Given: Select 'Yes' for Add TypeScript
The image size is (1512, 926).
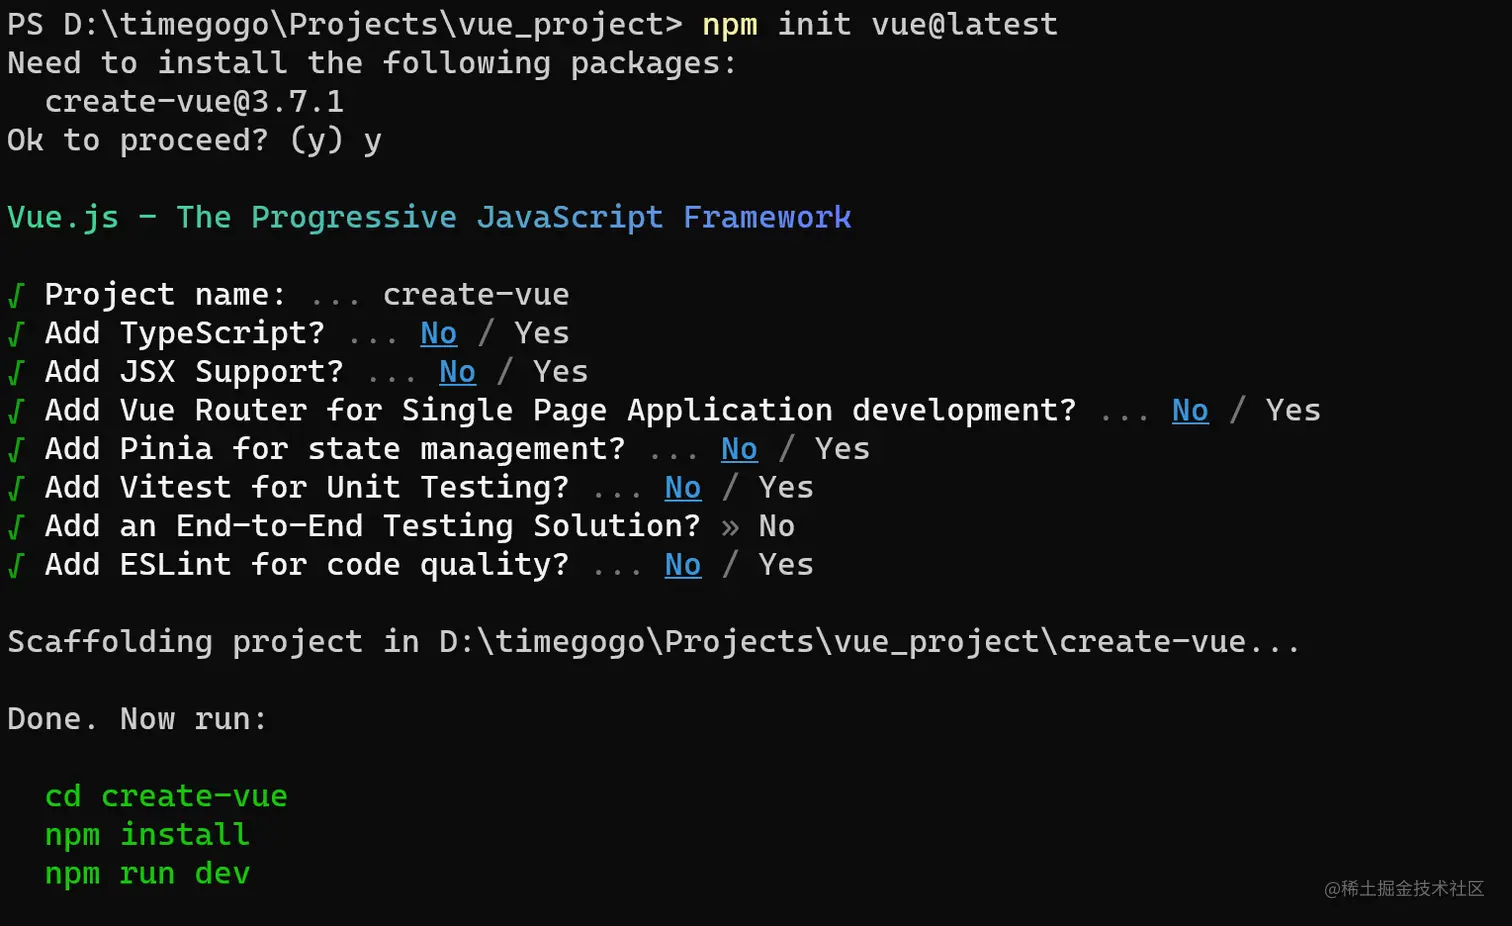Looking at the screenshot, I should point(542,333).
